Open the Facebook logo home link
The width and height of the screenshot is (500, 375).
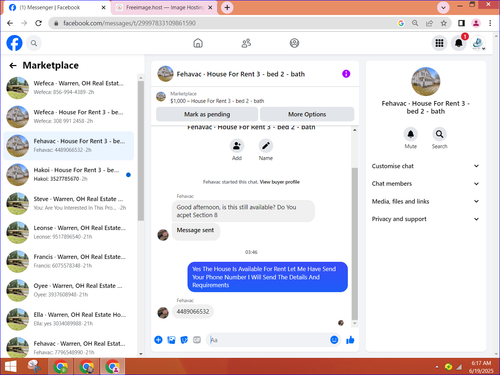14,43
